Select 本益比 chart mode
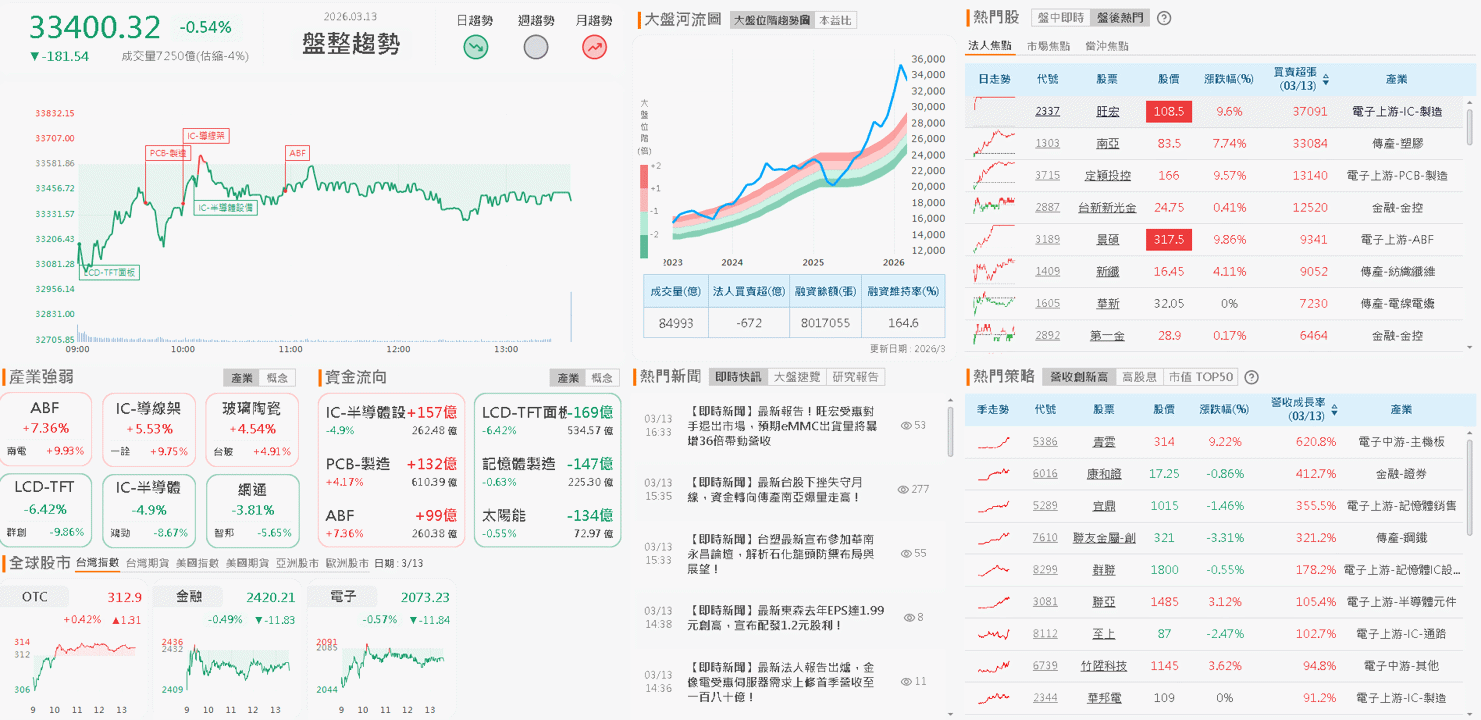The image size is (1481, 720). (835, 20)
